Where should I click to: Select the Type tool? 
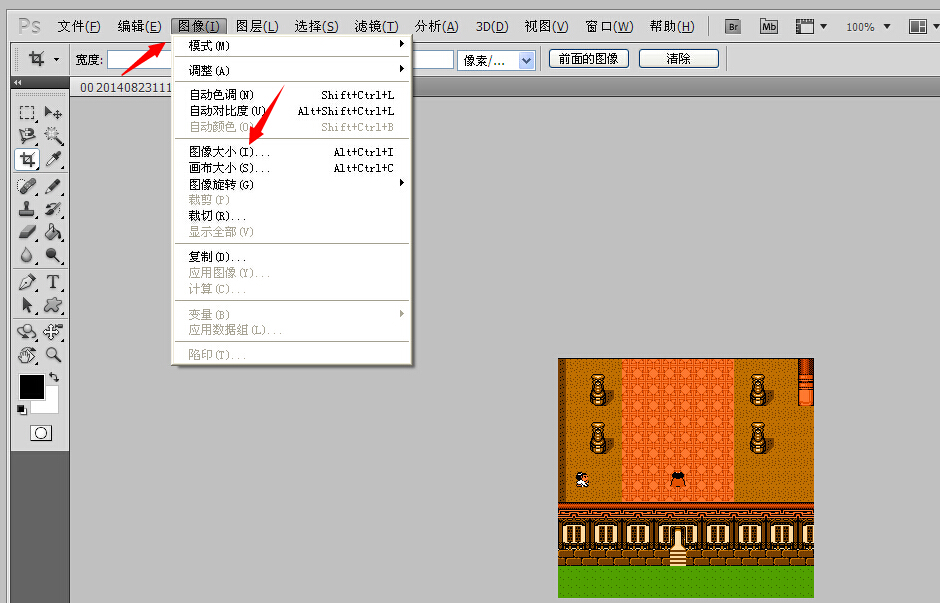tap(53, 282)
